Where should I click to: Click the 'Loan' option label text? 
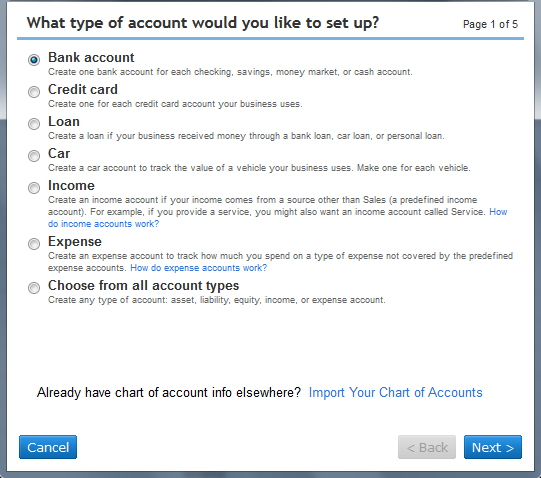64,121
